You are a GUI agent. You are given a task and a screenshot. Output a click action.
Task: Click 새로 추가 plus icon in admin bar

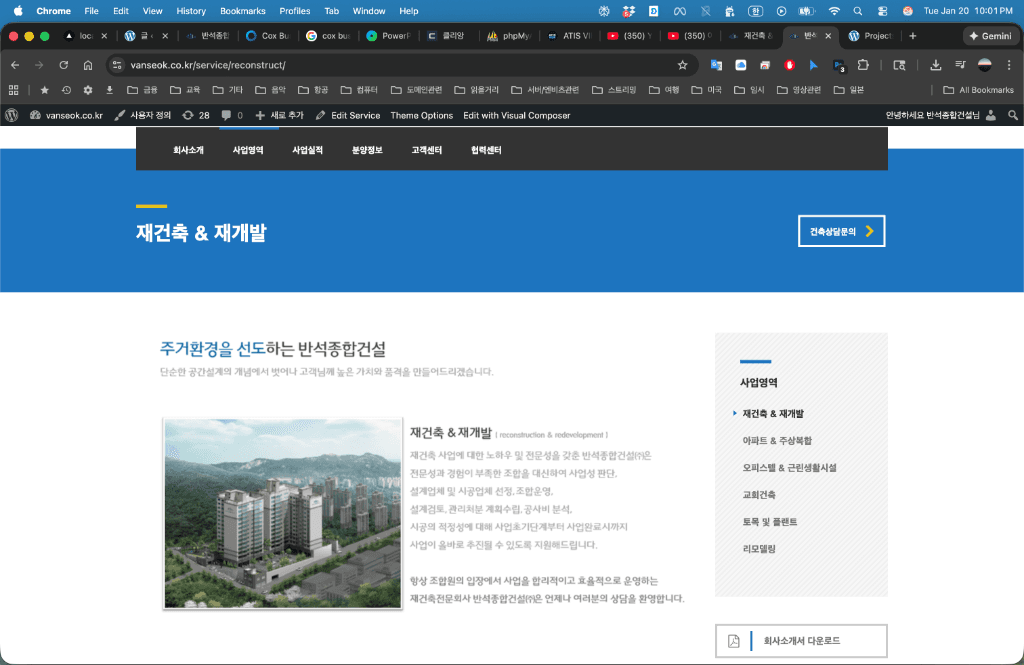pos(262,115)
